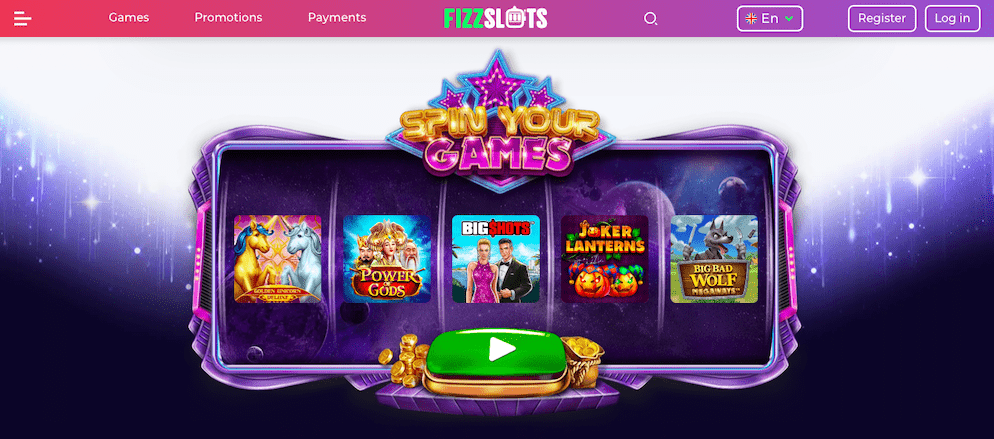Click the FizzSlots logo

pos(496,18)
